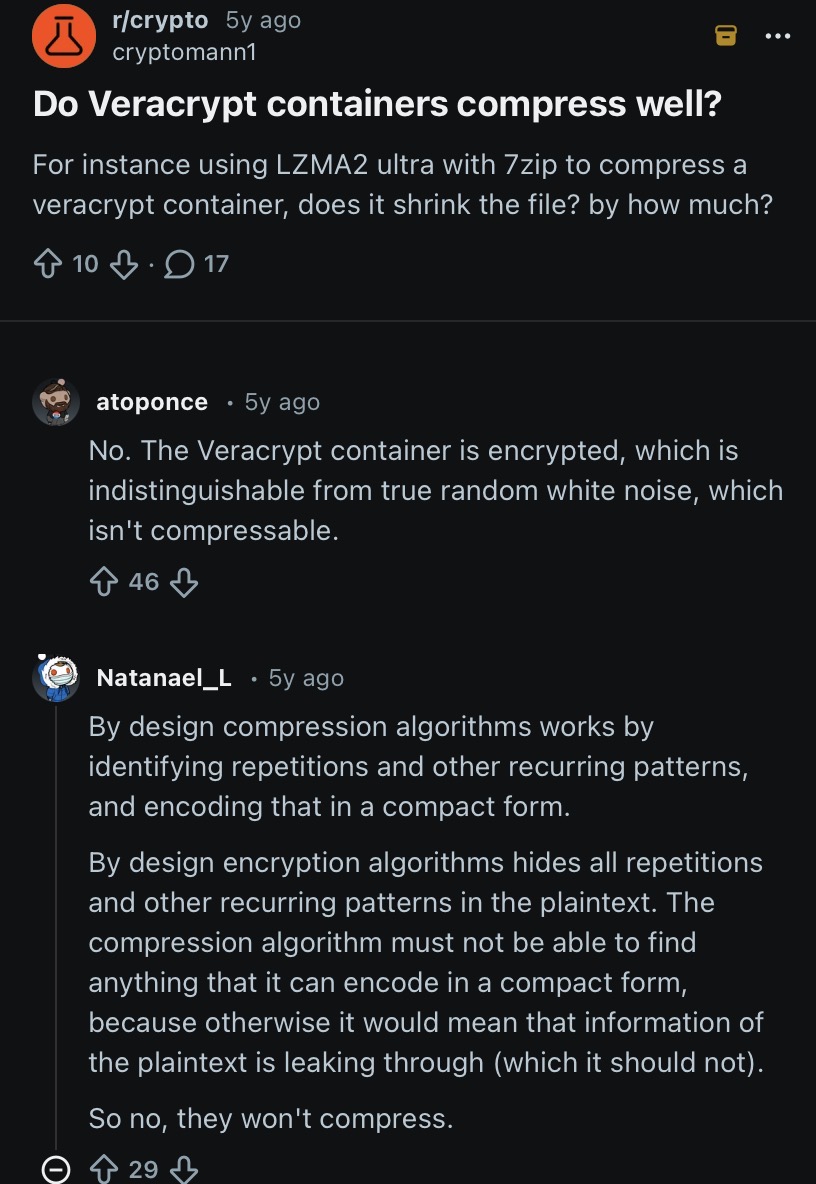Open the three-dot post options menu

777,36
